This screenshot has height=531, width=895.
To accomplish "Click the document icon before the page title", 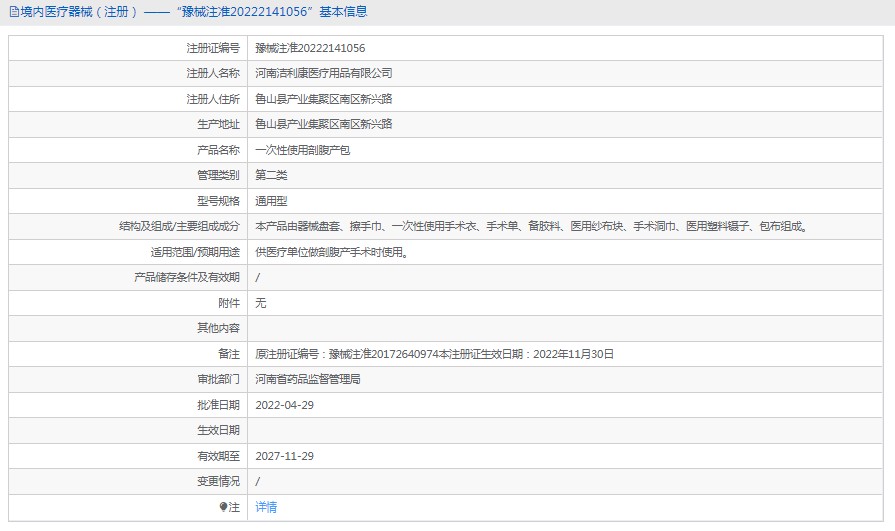I will [14, 12].
